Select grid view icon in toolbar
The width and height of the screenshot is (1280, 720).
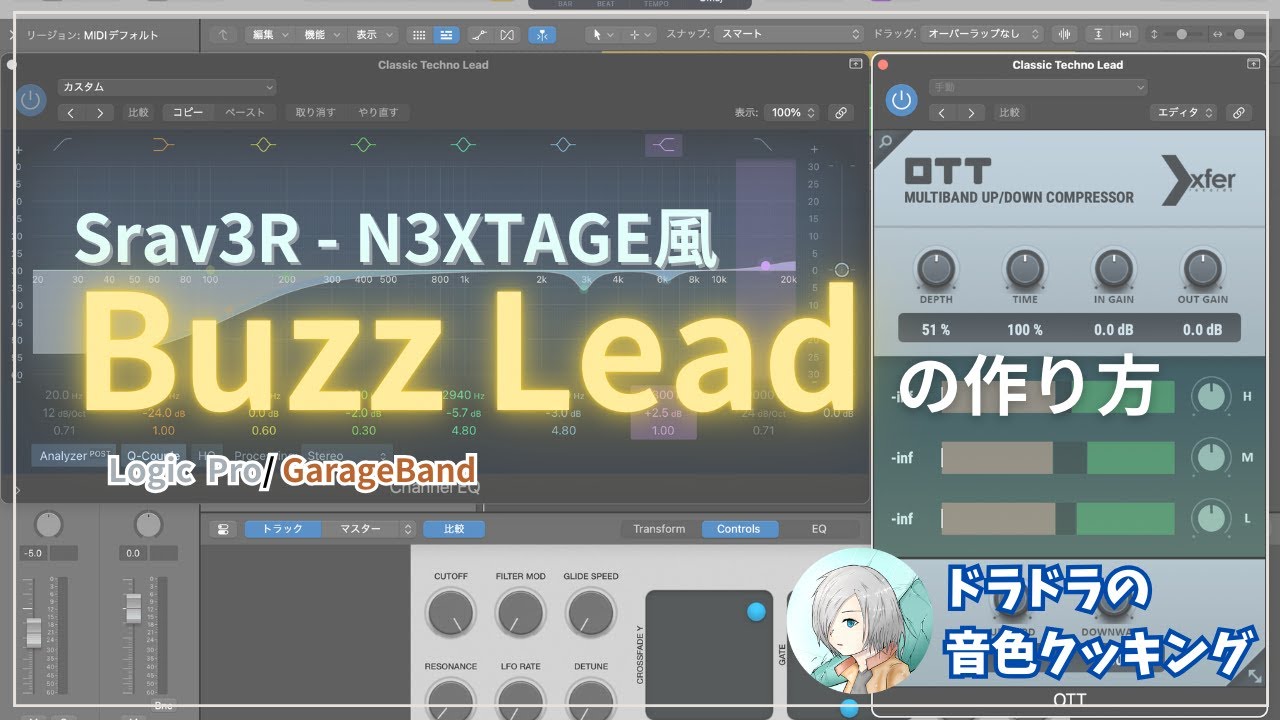tap(419, 34)
